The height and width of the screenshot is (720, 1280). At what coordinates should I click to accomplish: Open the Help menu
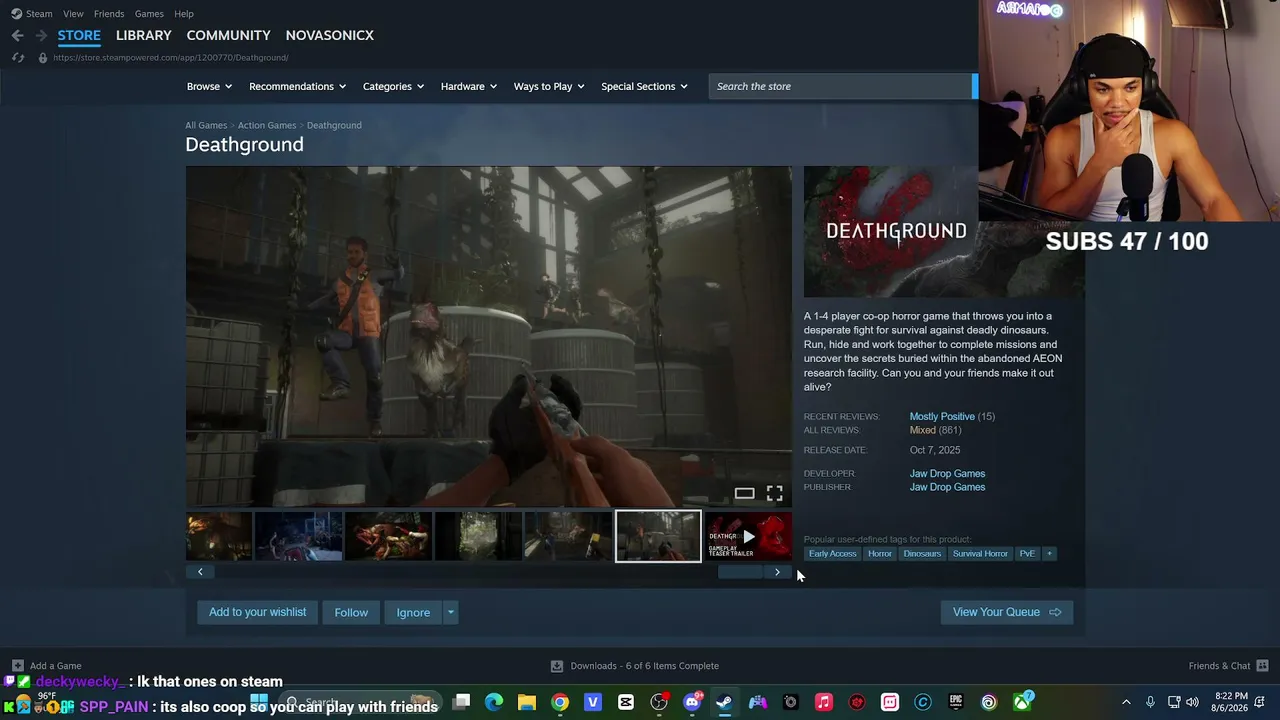point(184,14)
